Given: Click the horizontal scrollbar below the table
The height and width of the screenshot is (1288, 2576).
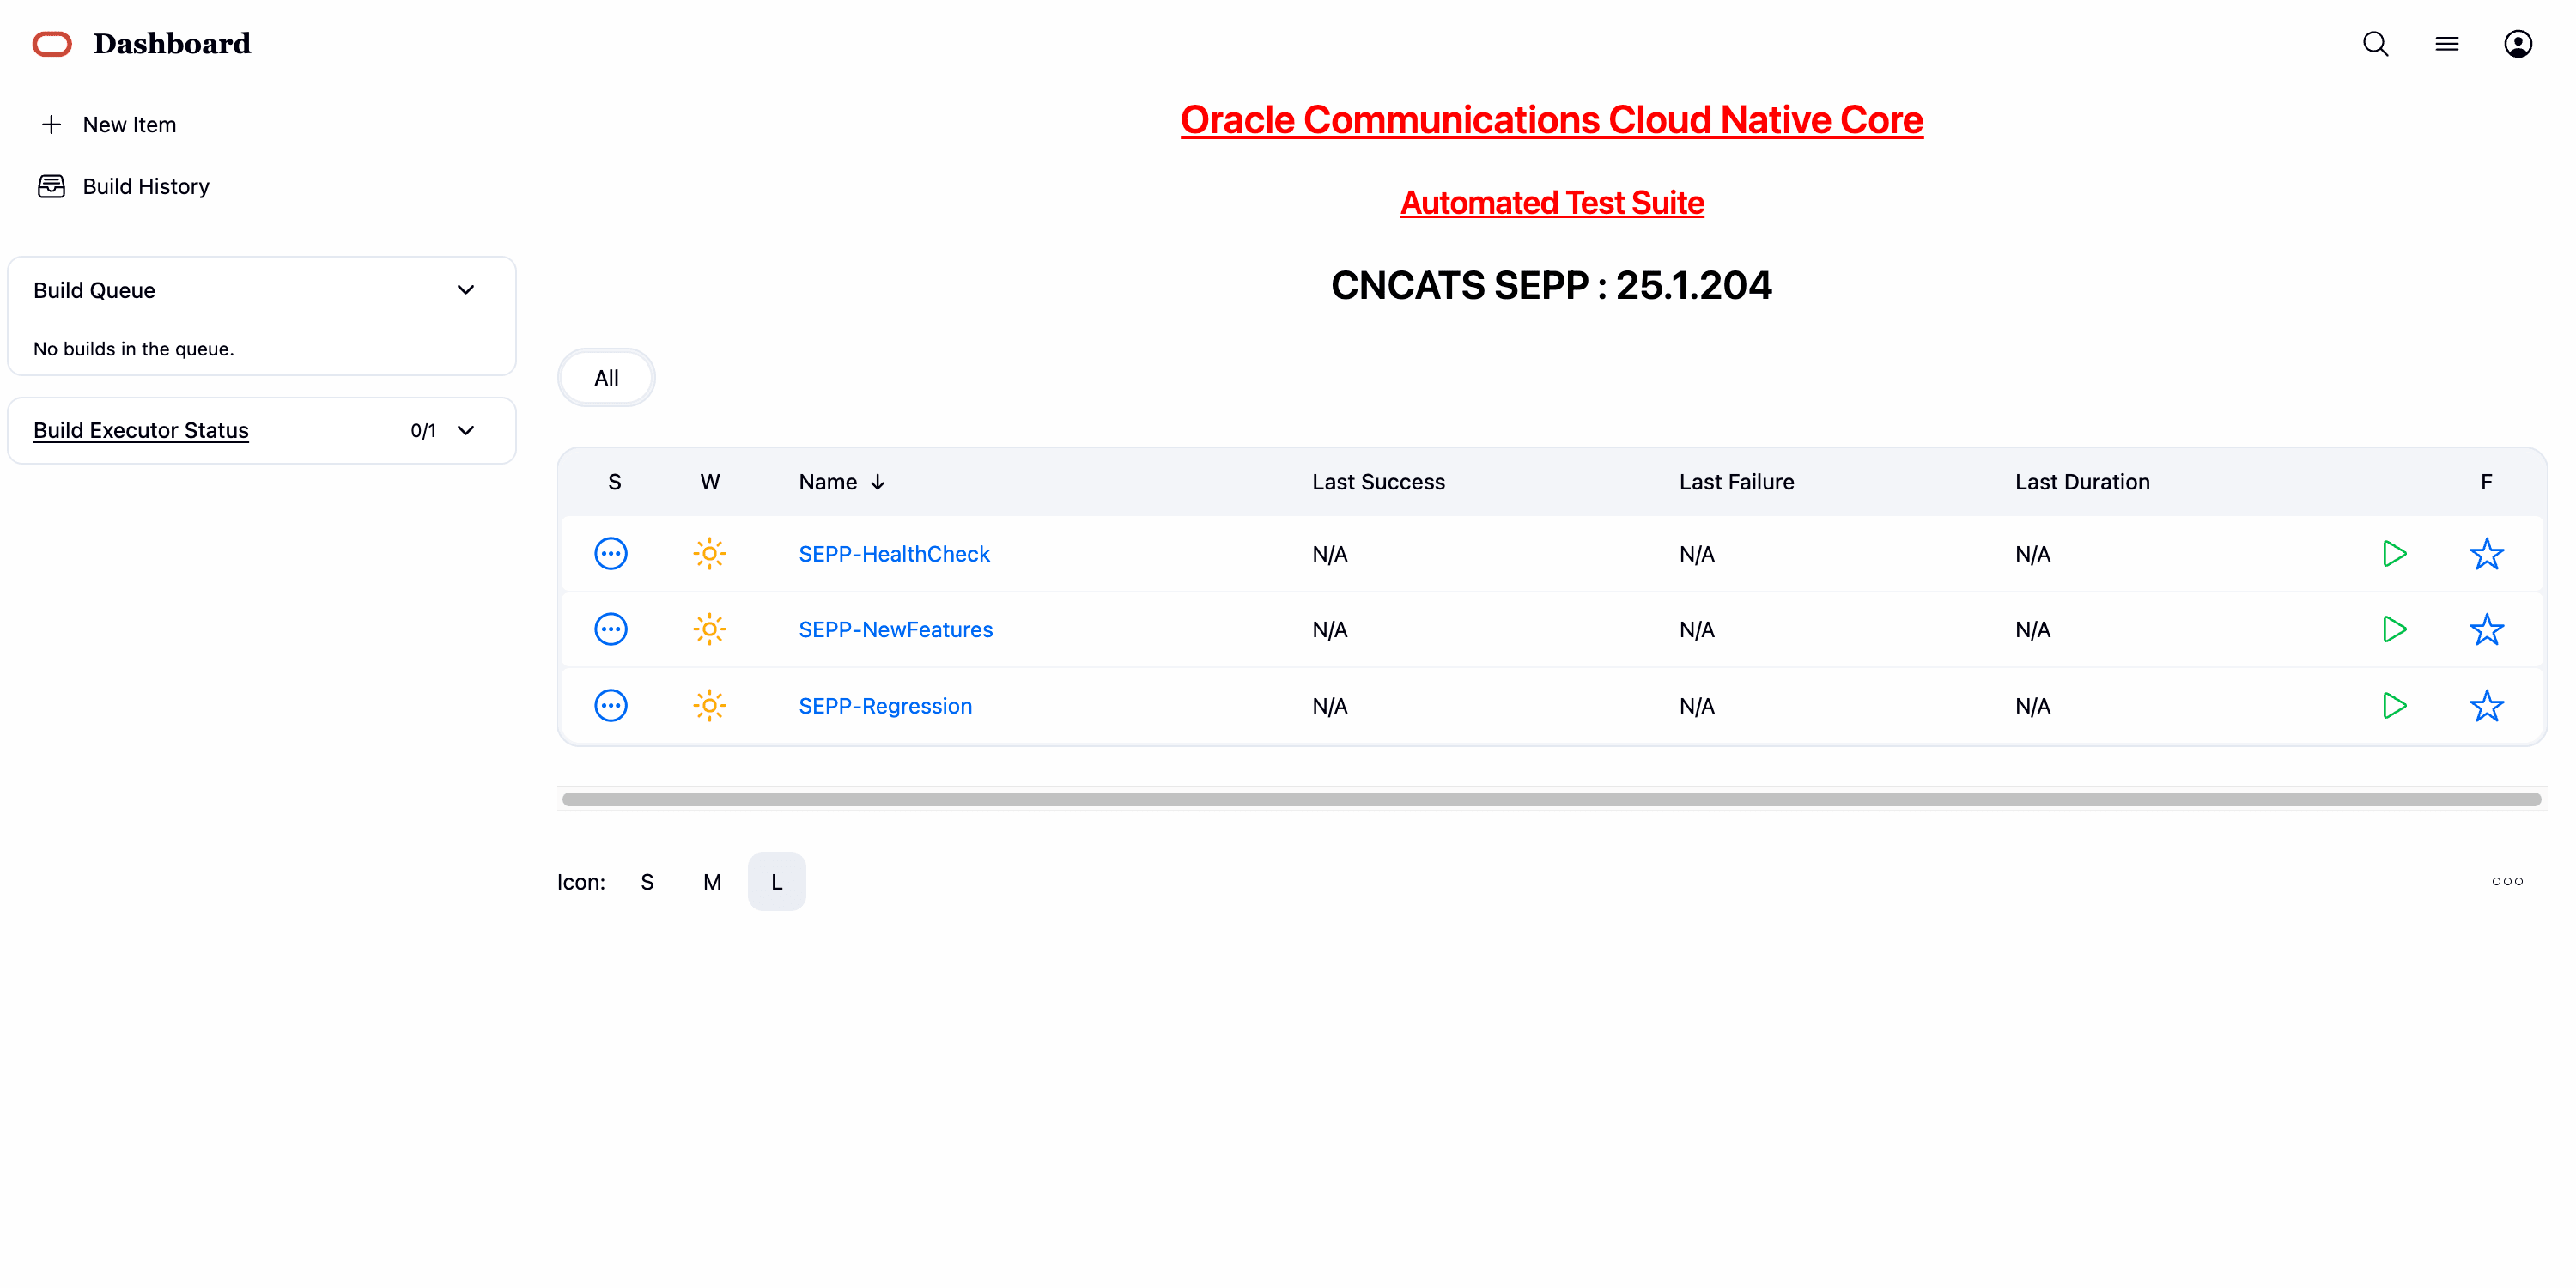Looking at the screenshot, I should (x=1551, y=799).
